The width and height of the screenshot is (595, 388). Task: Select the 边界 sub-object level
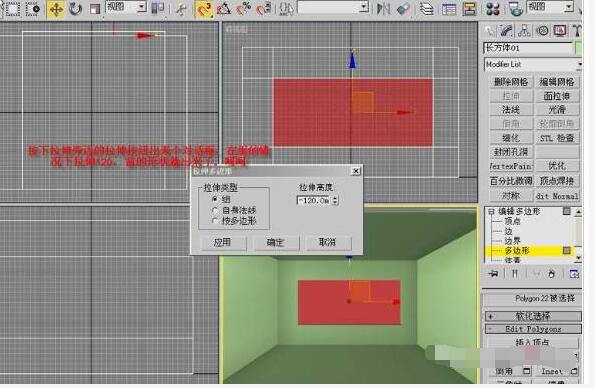(x=512, y=241)
